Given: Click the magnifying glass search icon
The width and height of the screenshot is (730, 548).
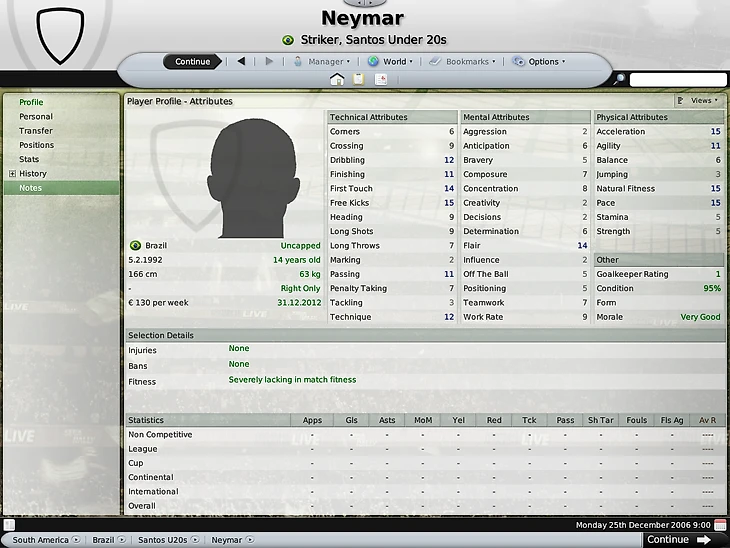Looking at the screenshot, I should (619, 79).
